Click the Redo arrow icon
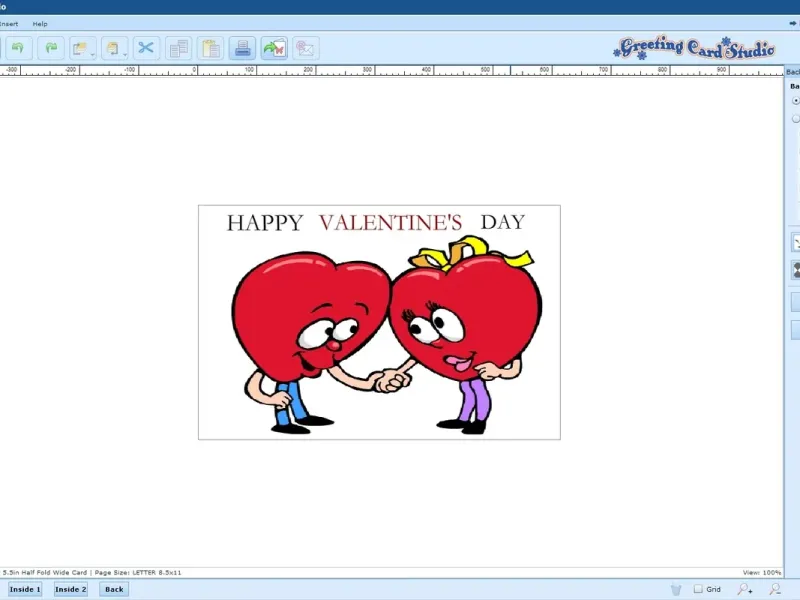Image resolution: width=800 pixels, height=600 pixels. [51, 48]
